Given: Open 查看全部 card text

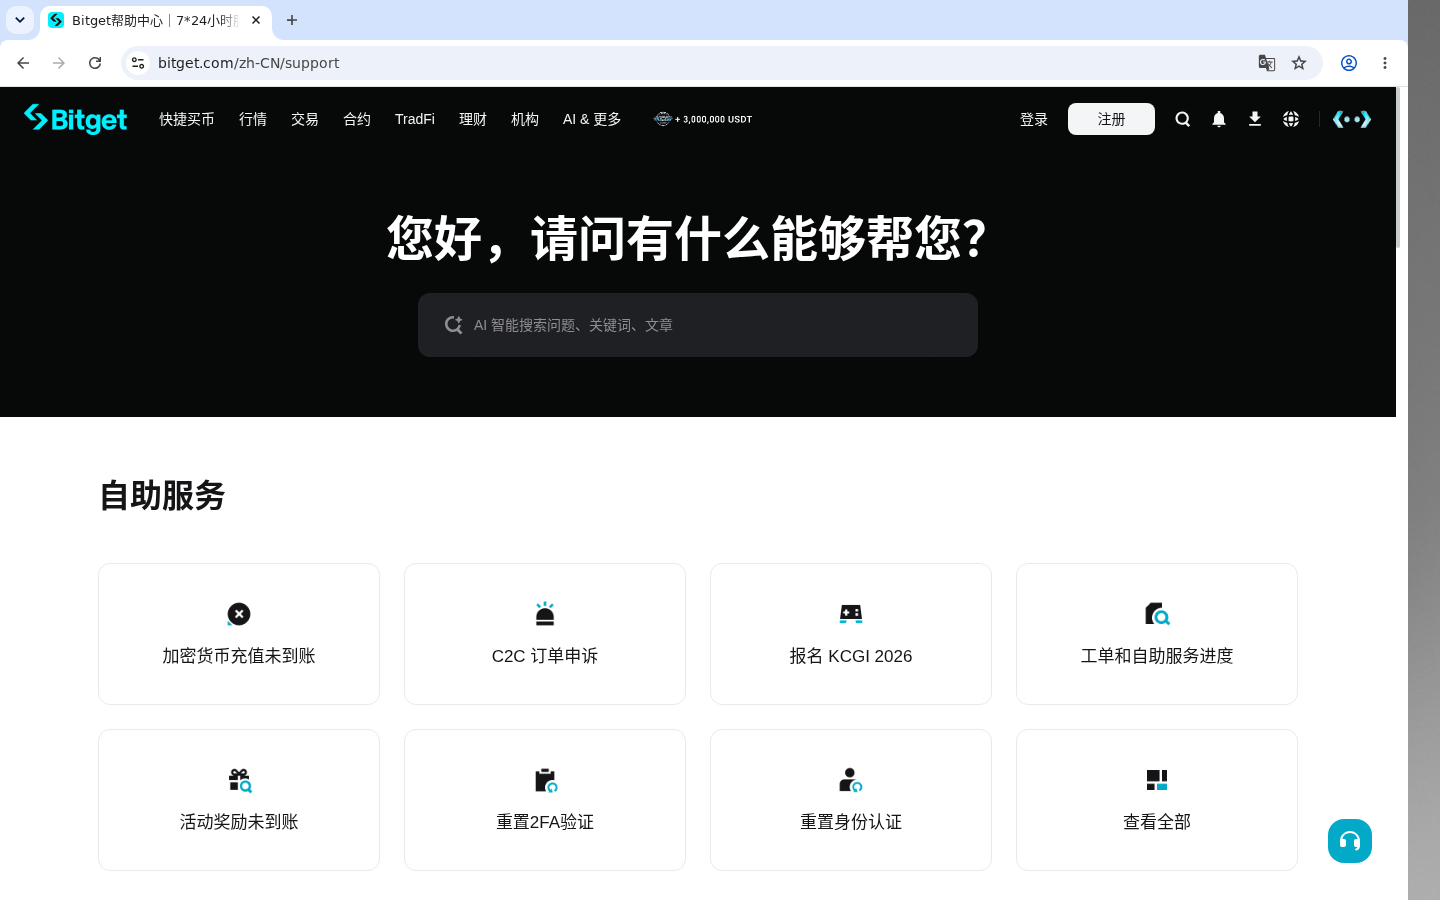Looking at the screenshot, I should tap(1157, 822).
